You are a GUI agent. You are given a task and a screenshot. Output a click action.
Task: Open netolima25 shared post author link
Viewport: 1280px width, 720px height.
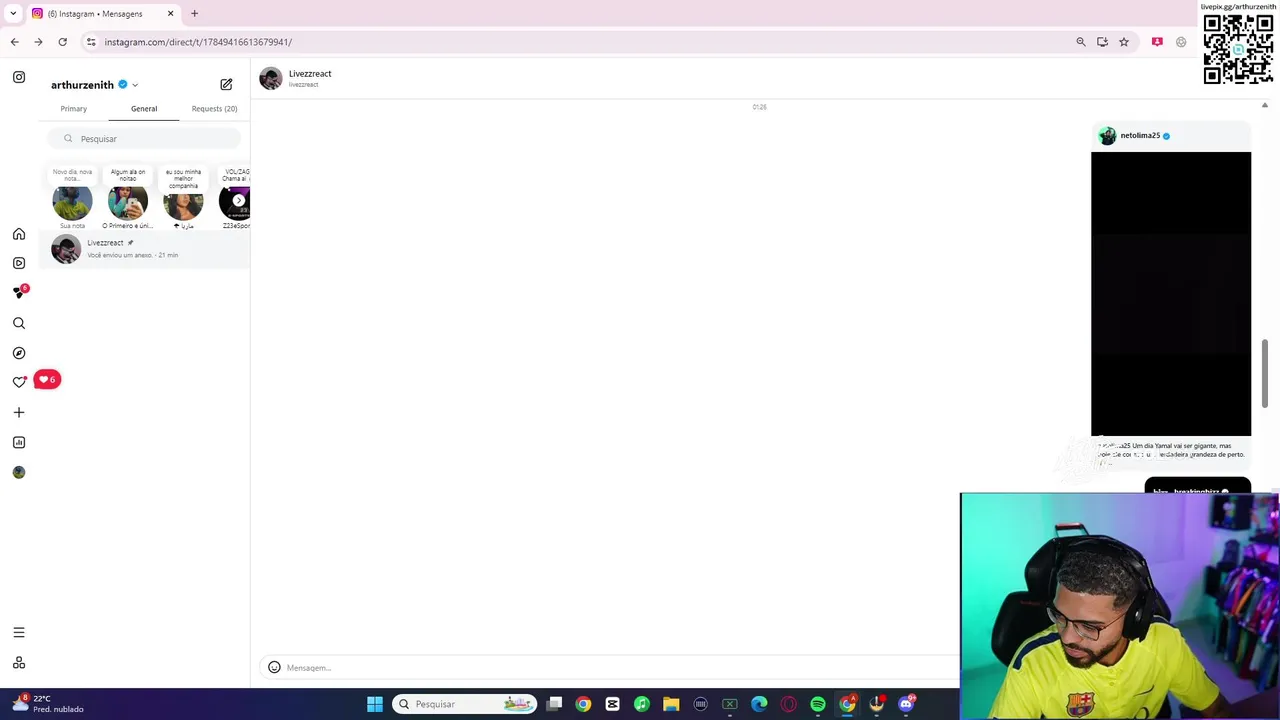coord(1140,135)
